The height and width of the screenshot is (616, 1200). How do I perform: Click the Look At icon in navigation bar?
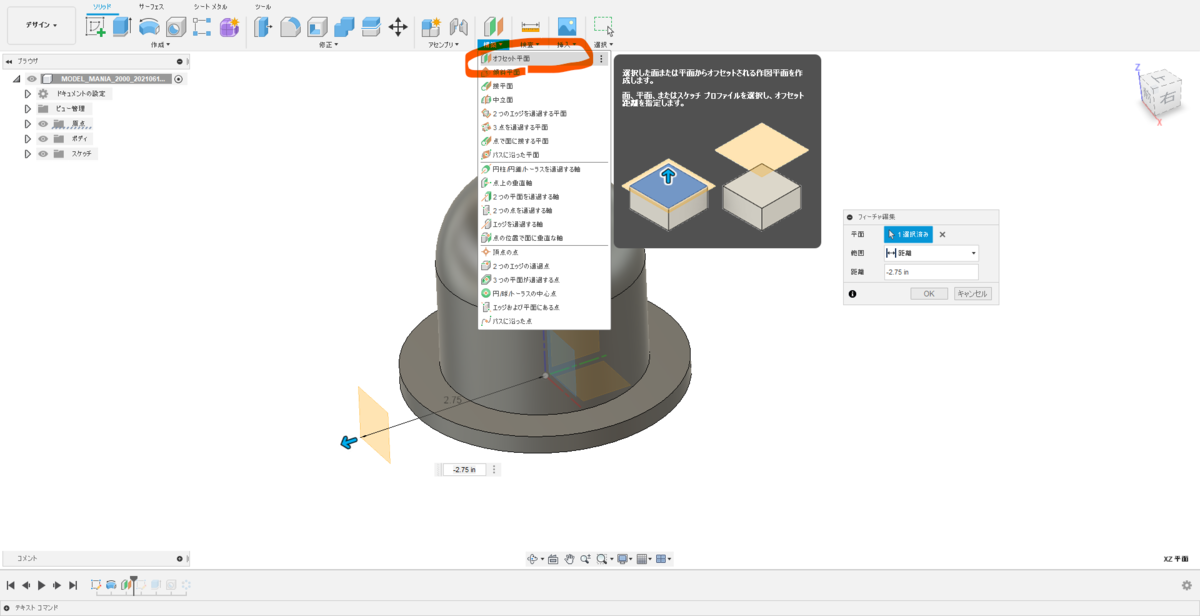click(553, 559)
